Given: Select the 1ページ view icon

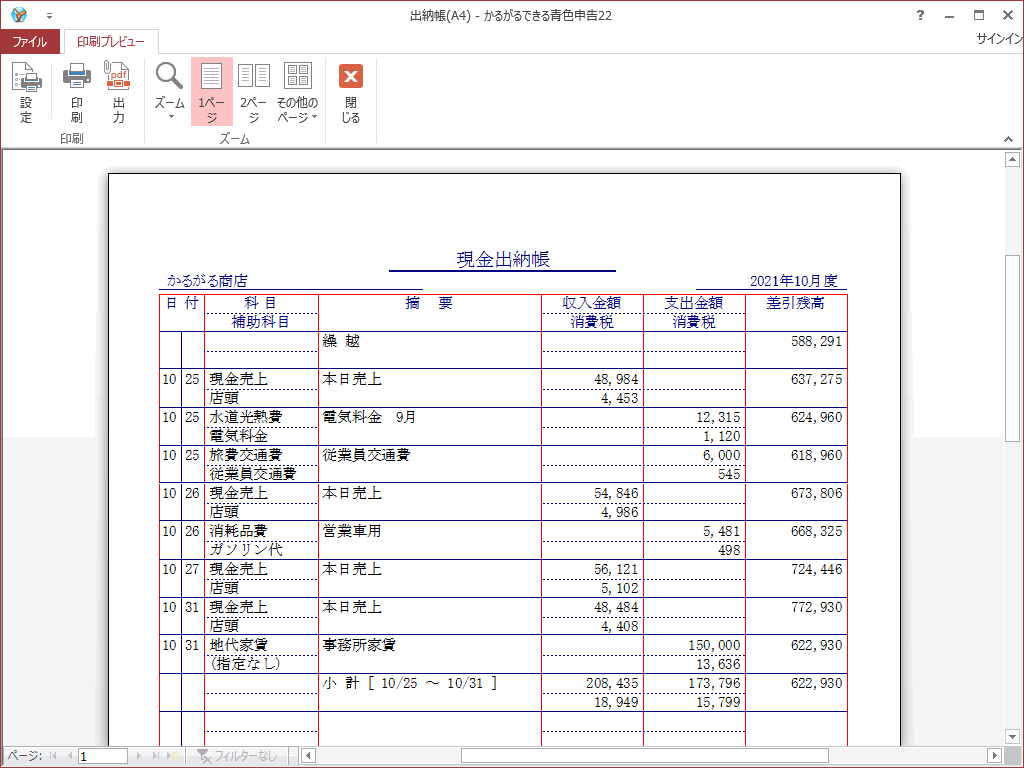Looking at the screenshot, I should coord(212,92).
